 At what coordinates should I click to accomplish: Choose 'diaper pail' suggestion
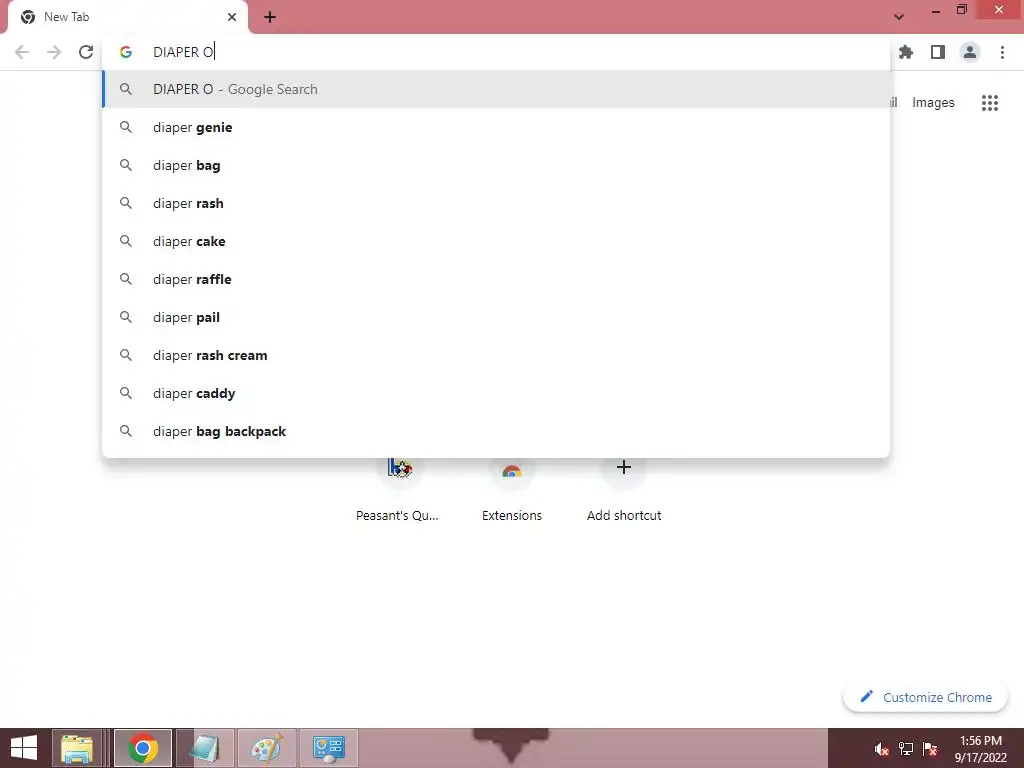(x=496, y=317)
